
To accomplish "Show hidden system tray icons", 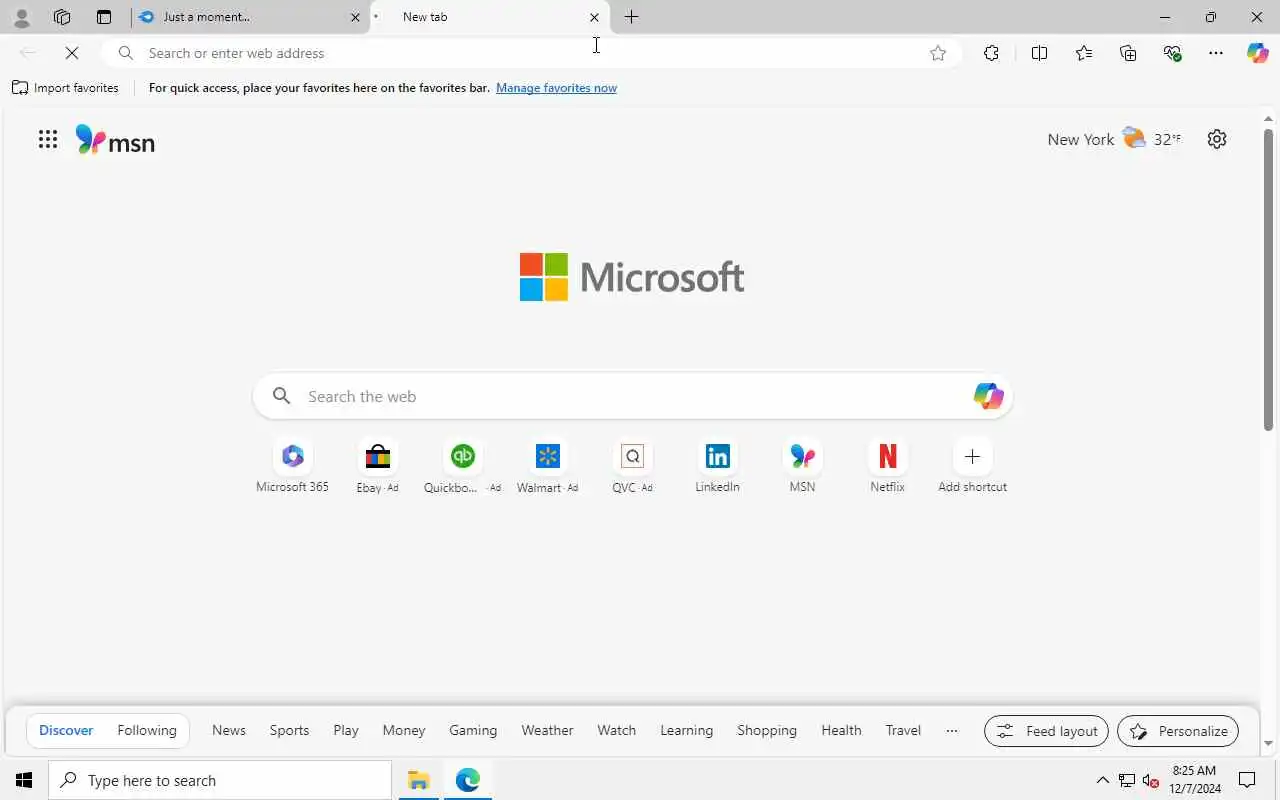I will pos(1102,780).
